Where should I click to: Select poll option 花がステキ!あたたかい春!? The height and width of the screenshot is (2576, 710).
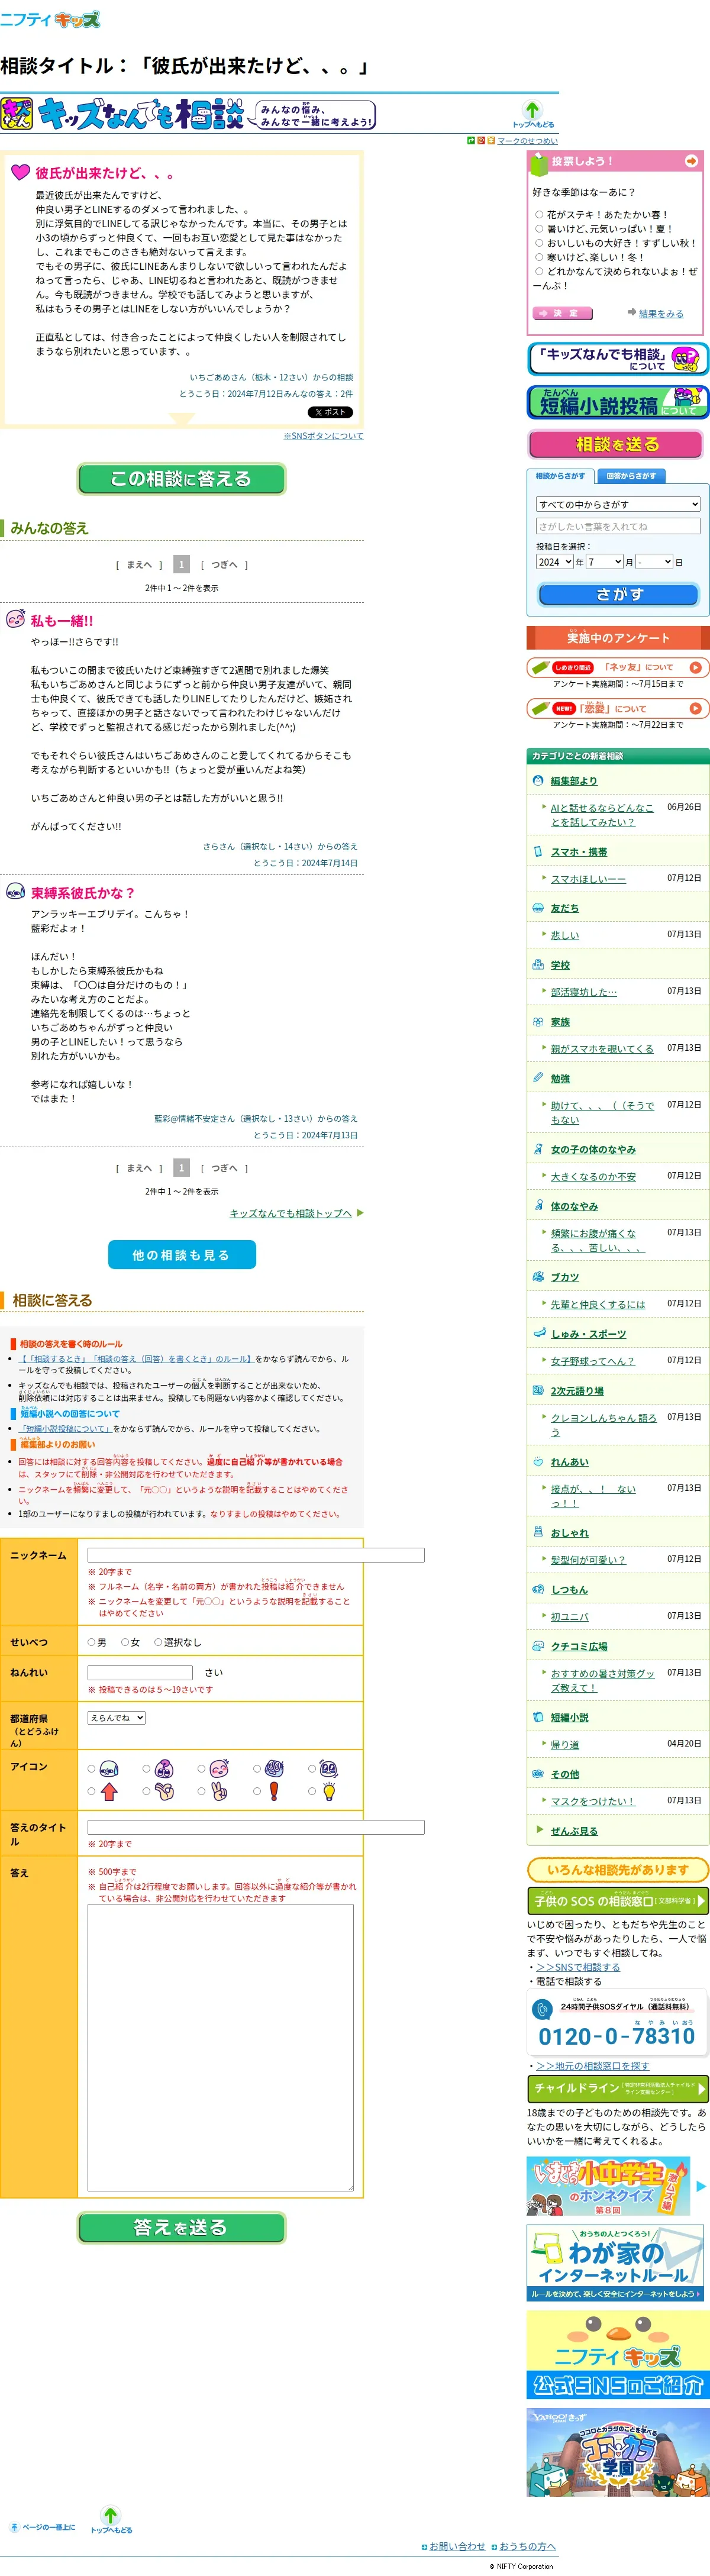pos(539,214)
